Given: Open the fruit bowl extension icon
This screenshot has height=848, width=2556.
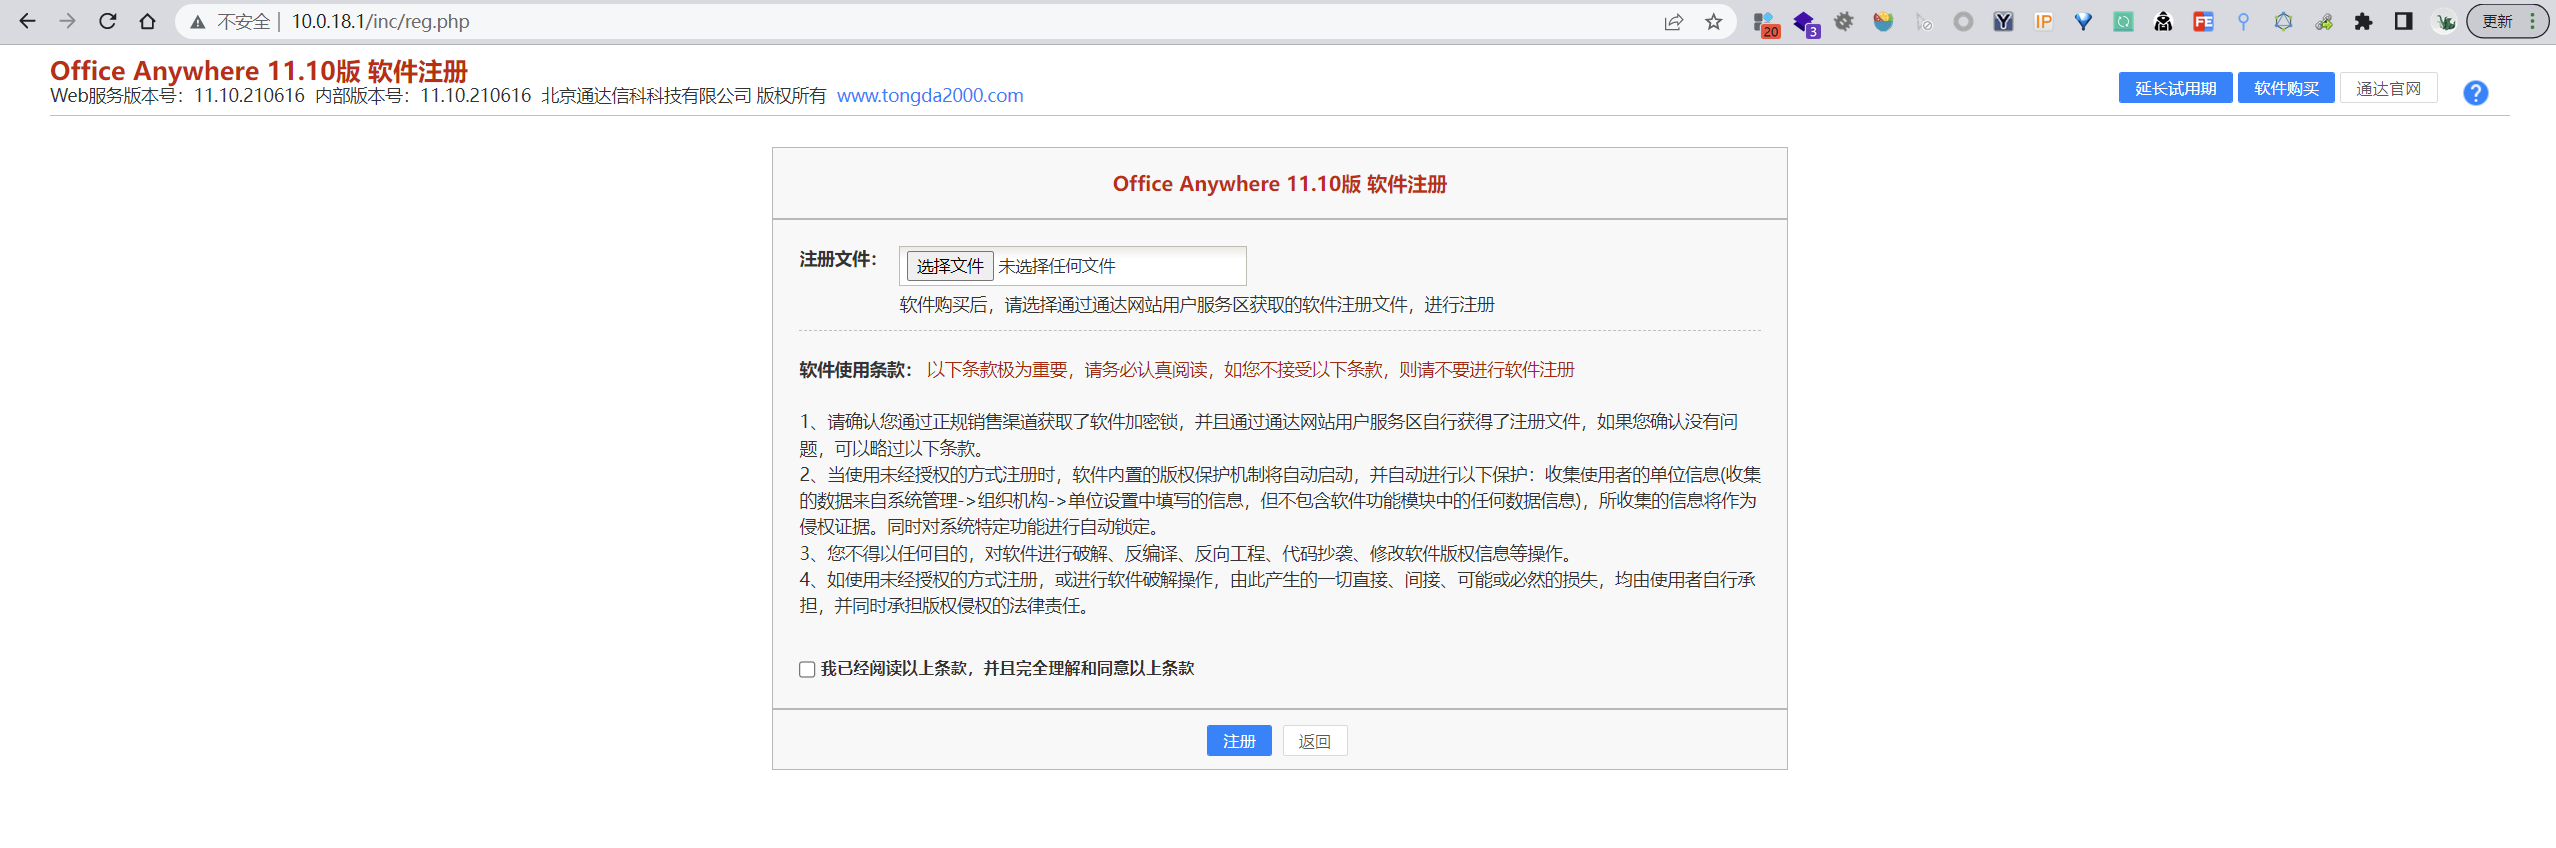Looking at the screenshot, I should (1883, 21).
